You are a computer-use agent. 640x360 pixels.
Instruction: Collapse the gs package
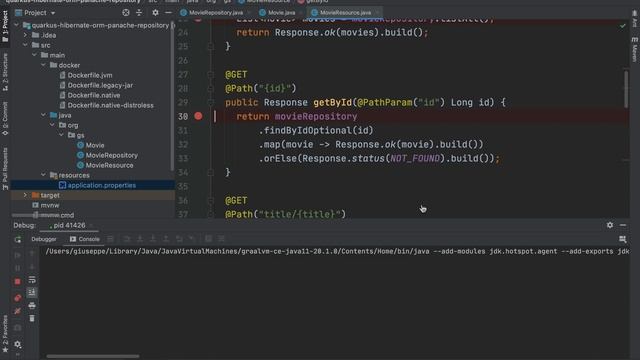pyautogui.click(x=61, y=135)
